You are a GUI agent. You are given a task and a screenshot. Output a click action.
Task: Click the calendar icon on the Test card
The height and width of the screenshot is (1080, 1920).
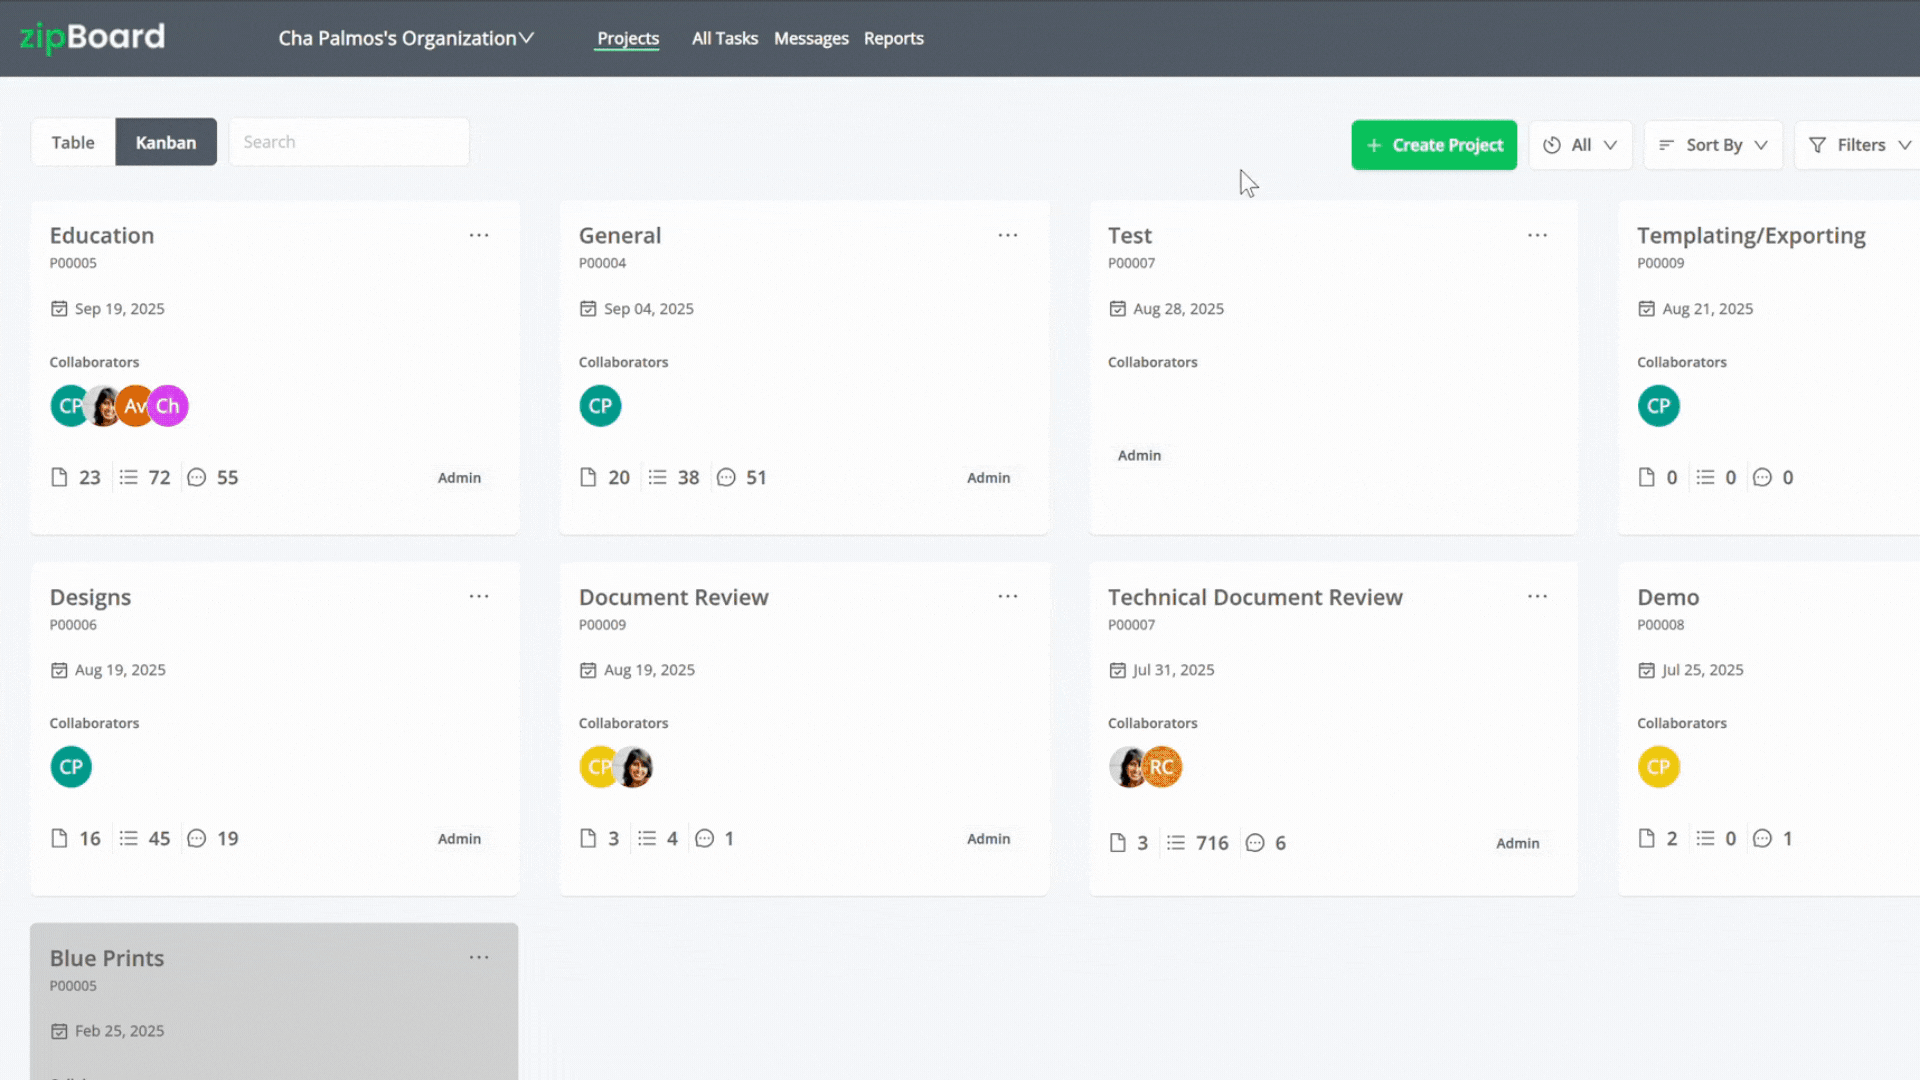[x=1117, y=309]
